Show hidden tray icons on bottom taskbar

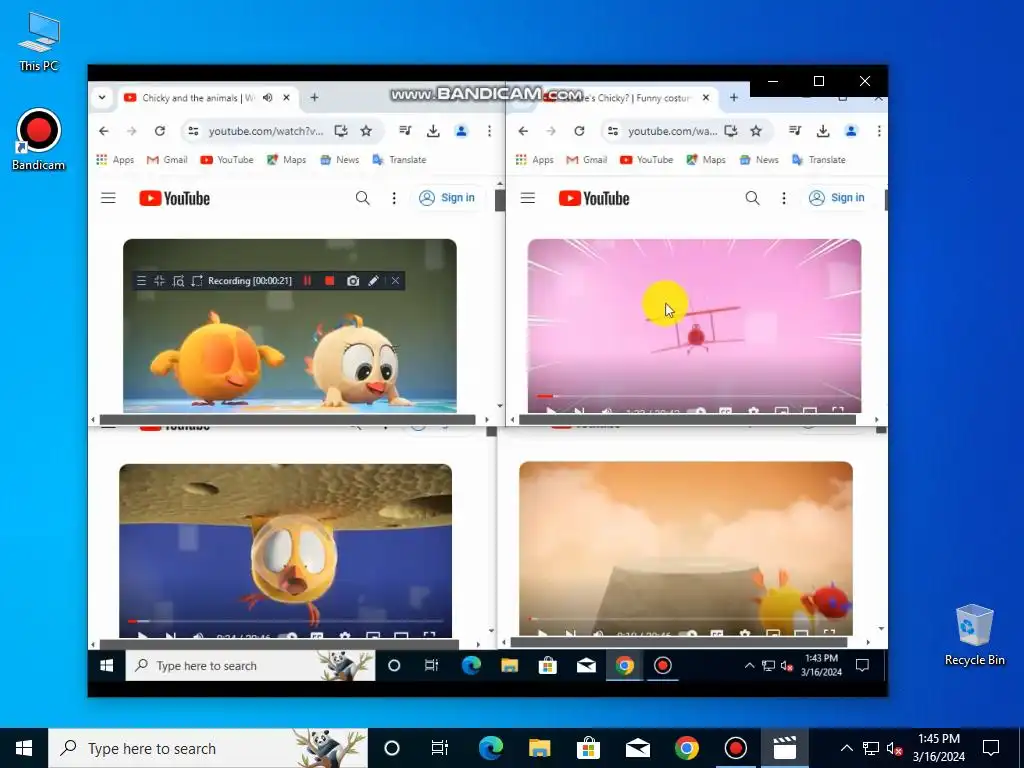tap(846, 748)
